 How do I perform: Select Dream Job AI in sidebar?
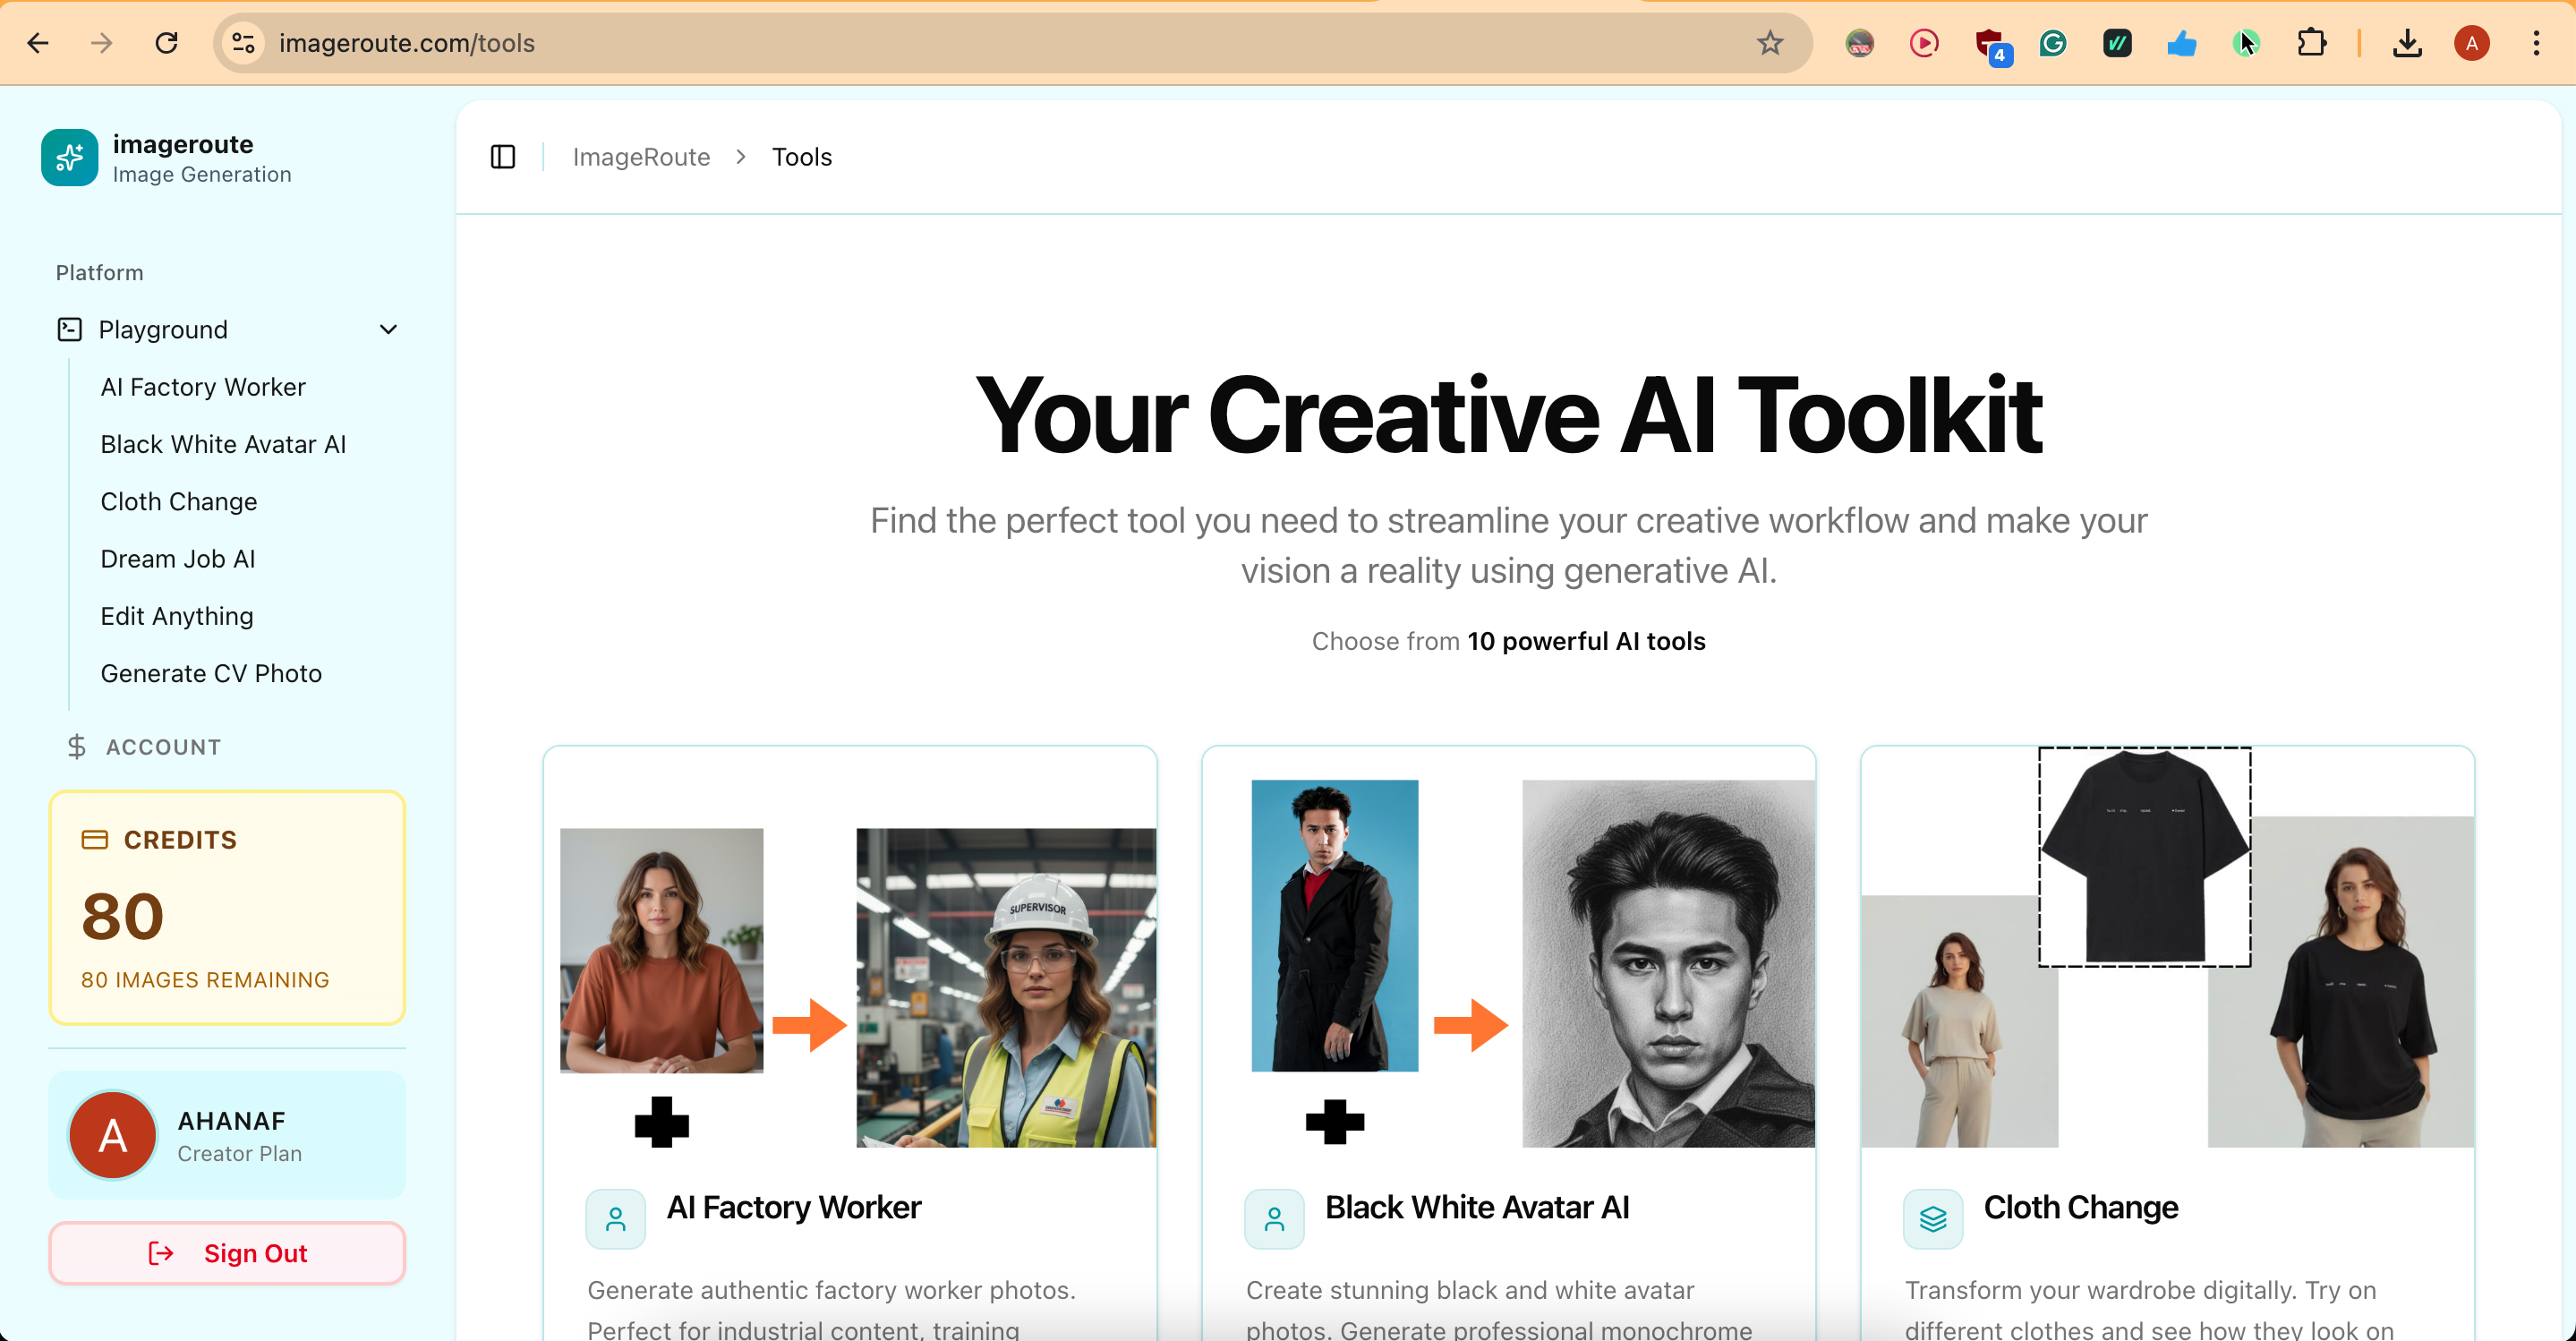click(x=177, y=559)
